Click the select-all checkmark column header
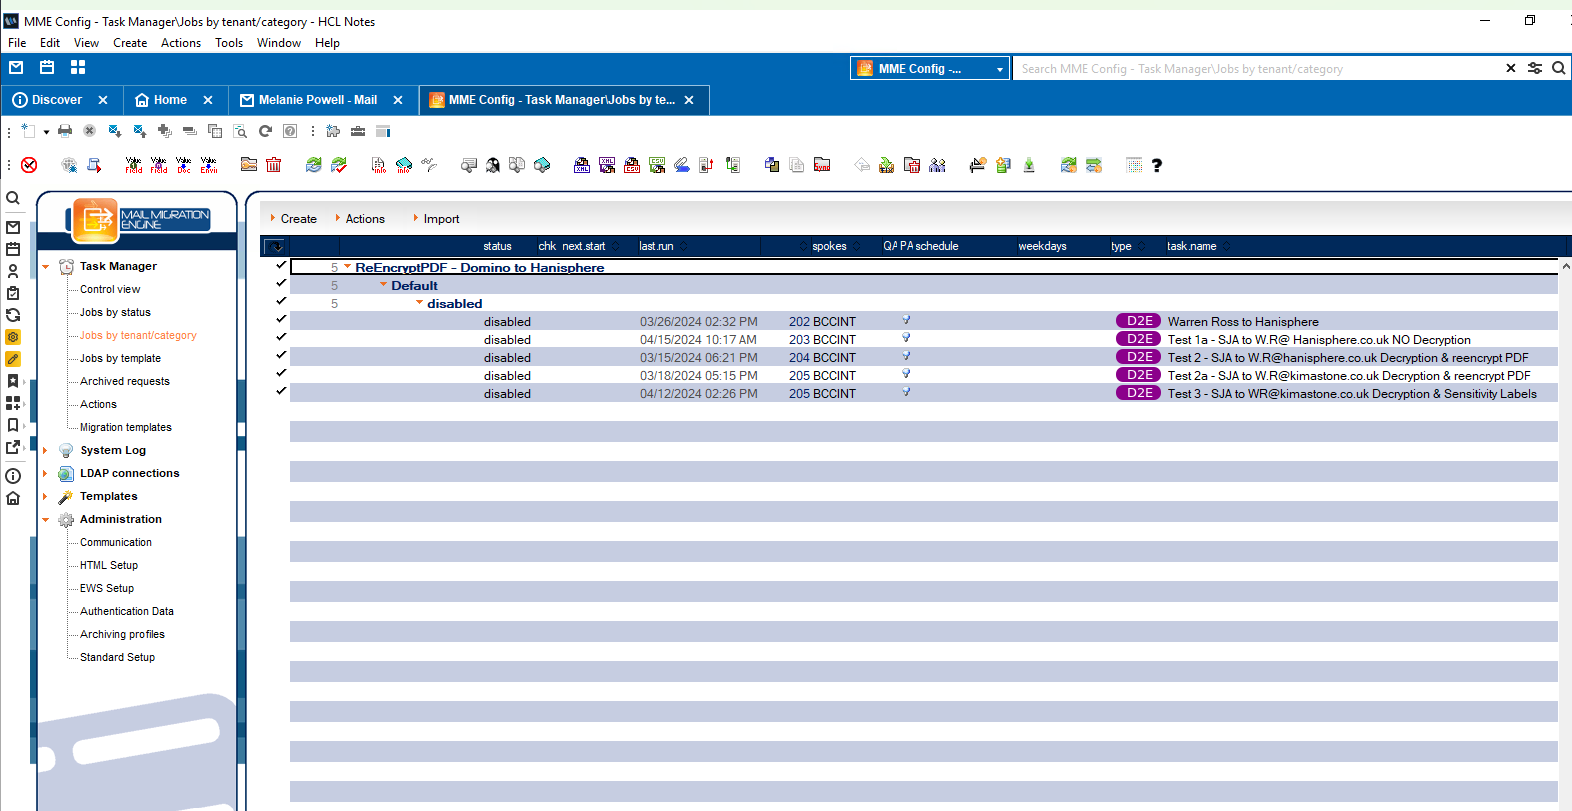Screen dimensions: 1572x811 (x=276, y=246)
